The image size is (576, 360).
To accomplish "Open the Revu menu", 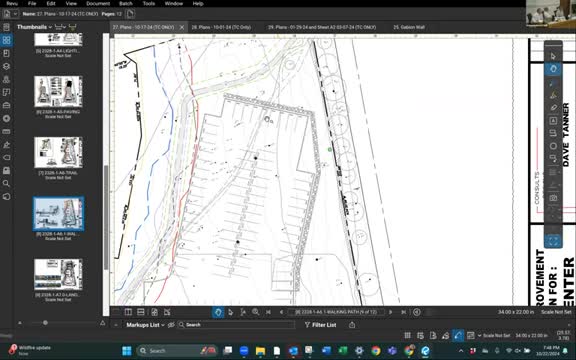I will coord(12,3).
